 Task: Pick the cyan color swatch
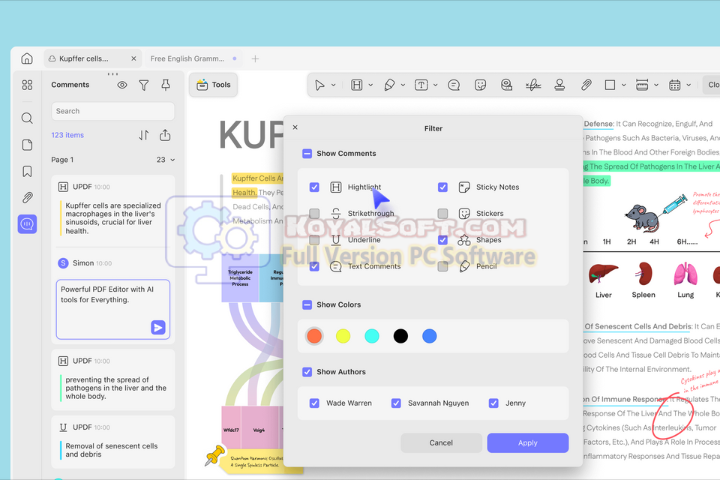[x=372, y=336]
